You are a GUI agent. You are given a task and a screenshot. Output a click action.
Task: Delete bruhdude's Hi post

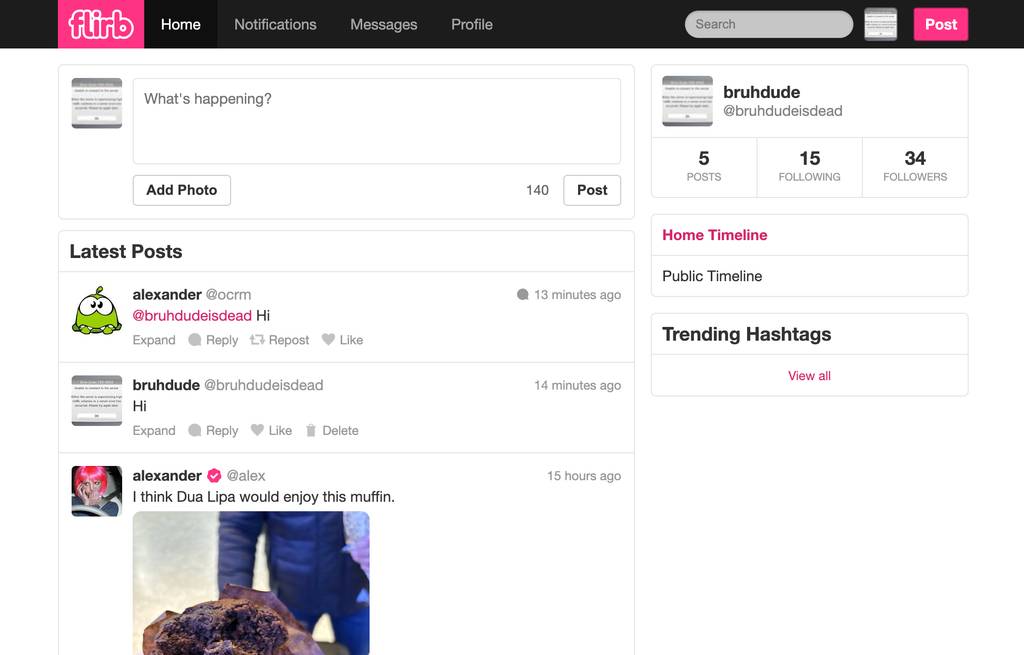coord(332,430)
